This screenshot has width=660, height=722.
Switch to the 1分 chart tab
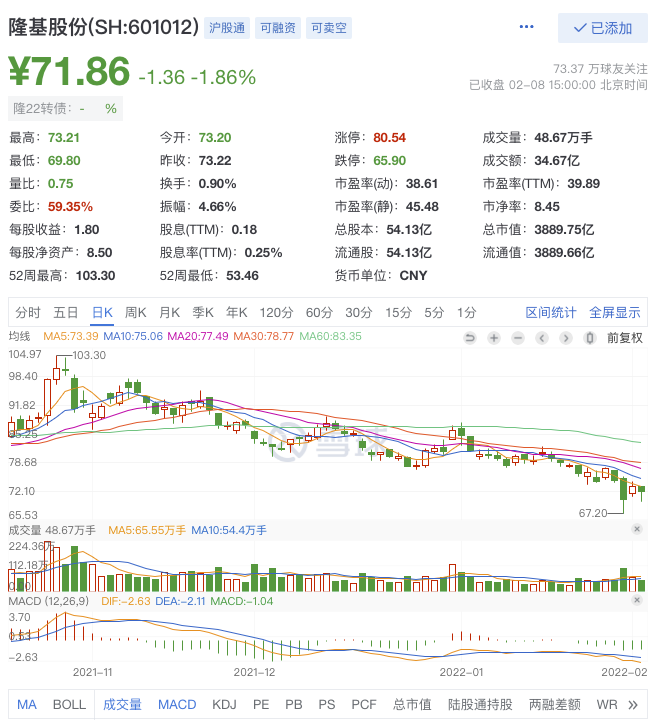point(466,313)
